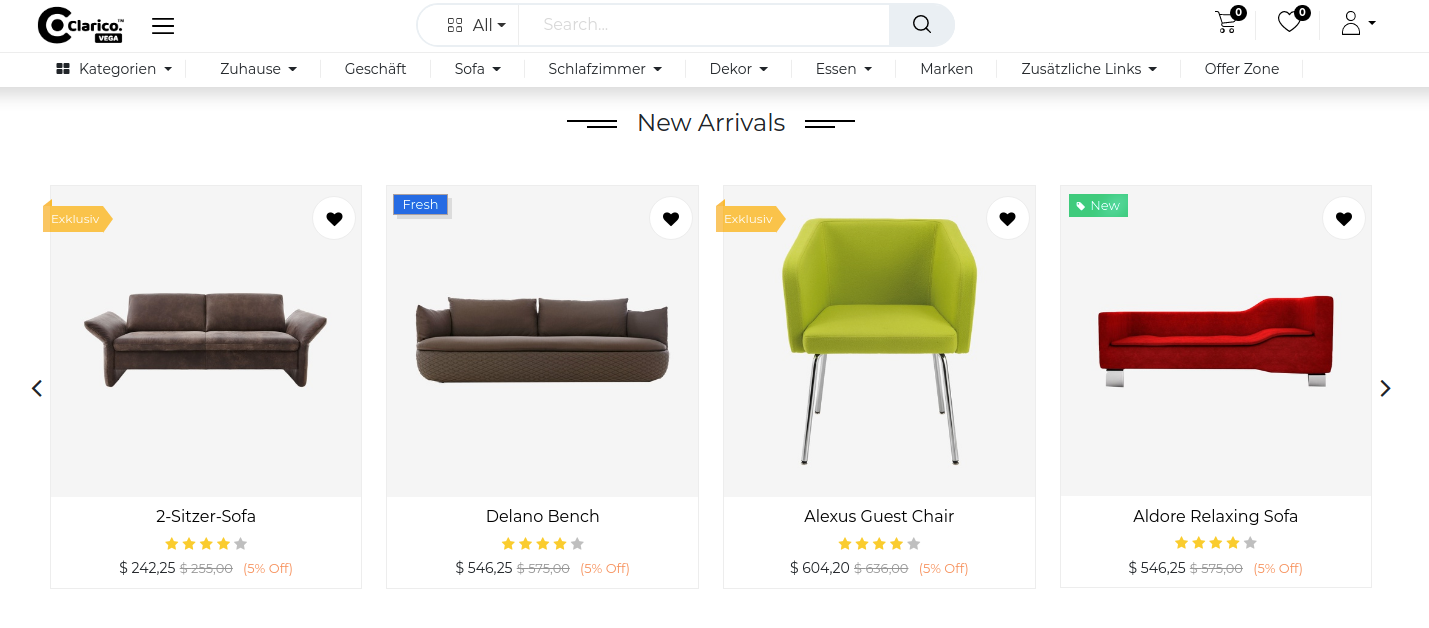
Task: Open the Delano Bench product title
Action: point(542,516)
